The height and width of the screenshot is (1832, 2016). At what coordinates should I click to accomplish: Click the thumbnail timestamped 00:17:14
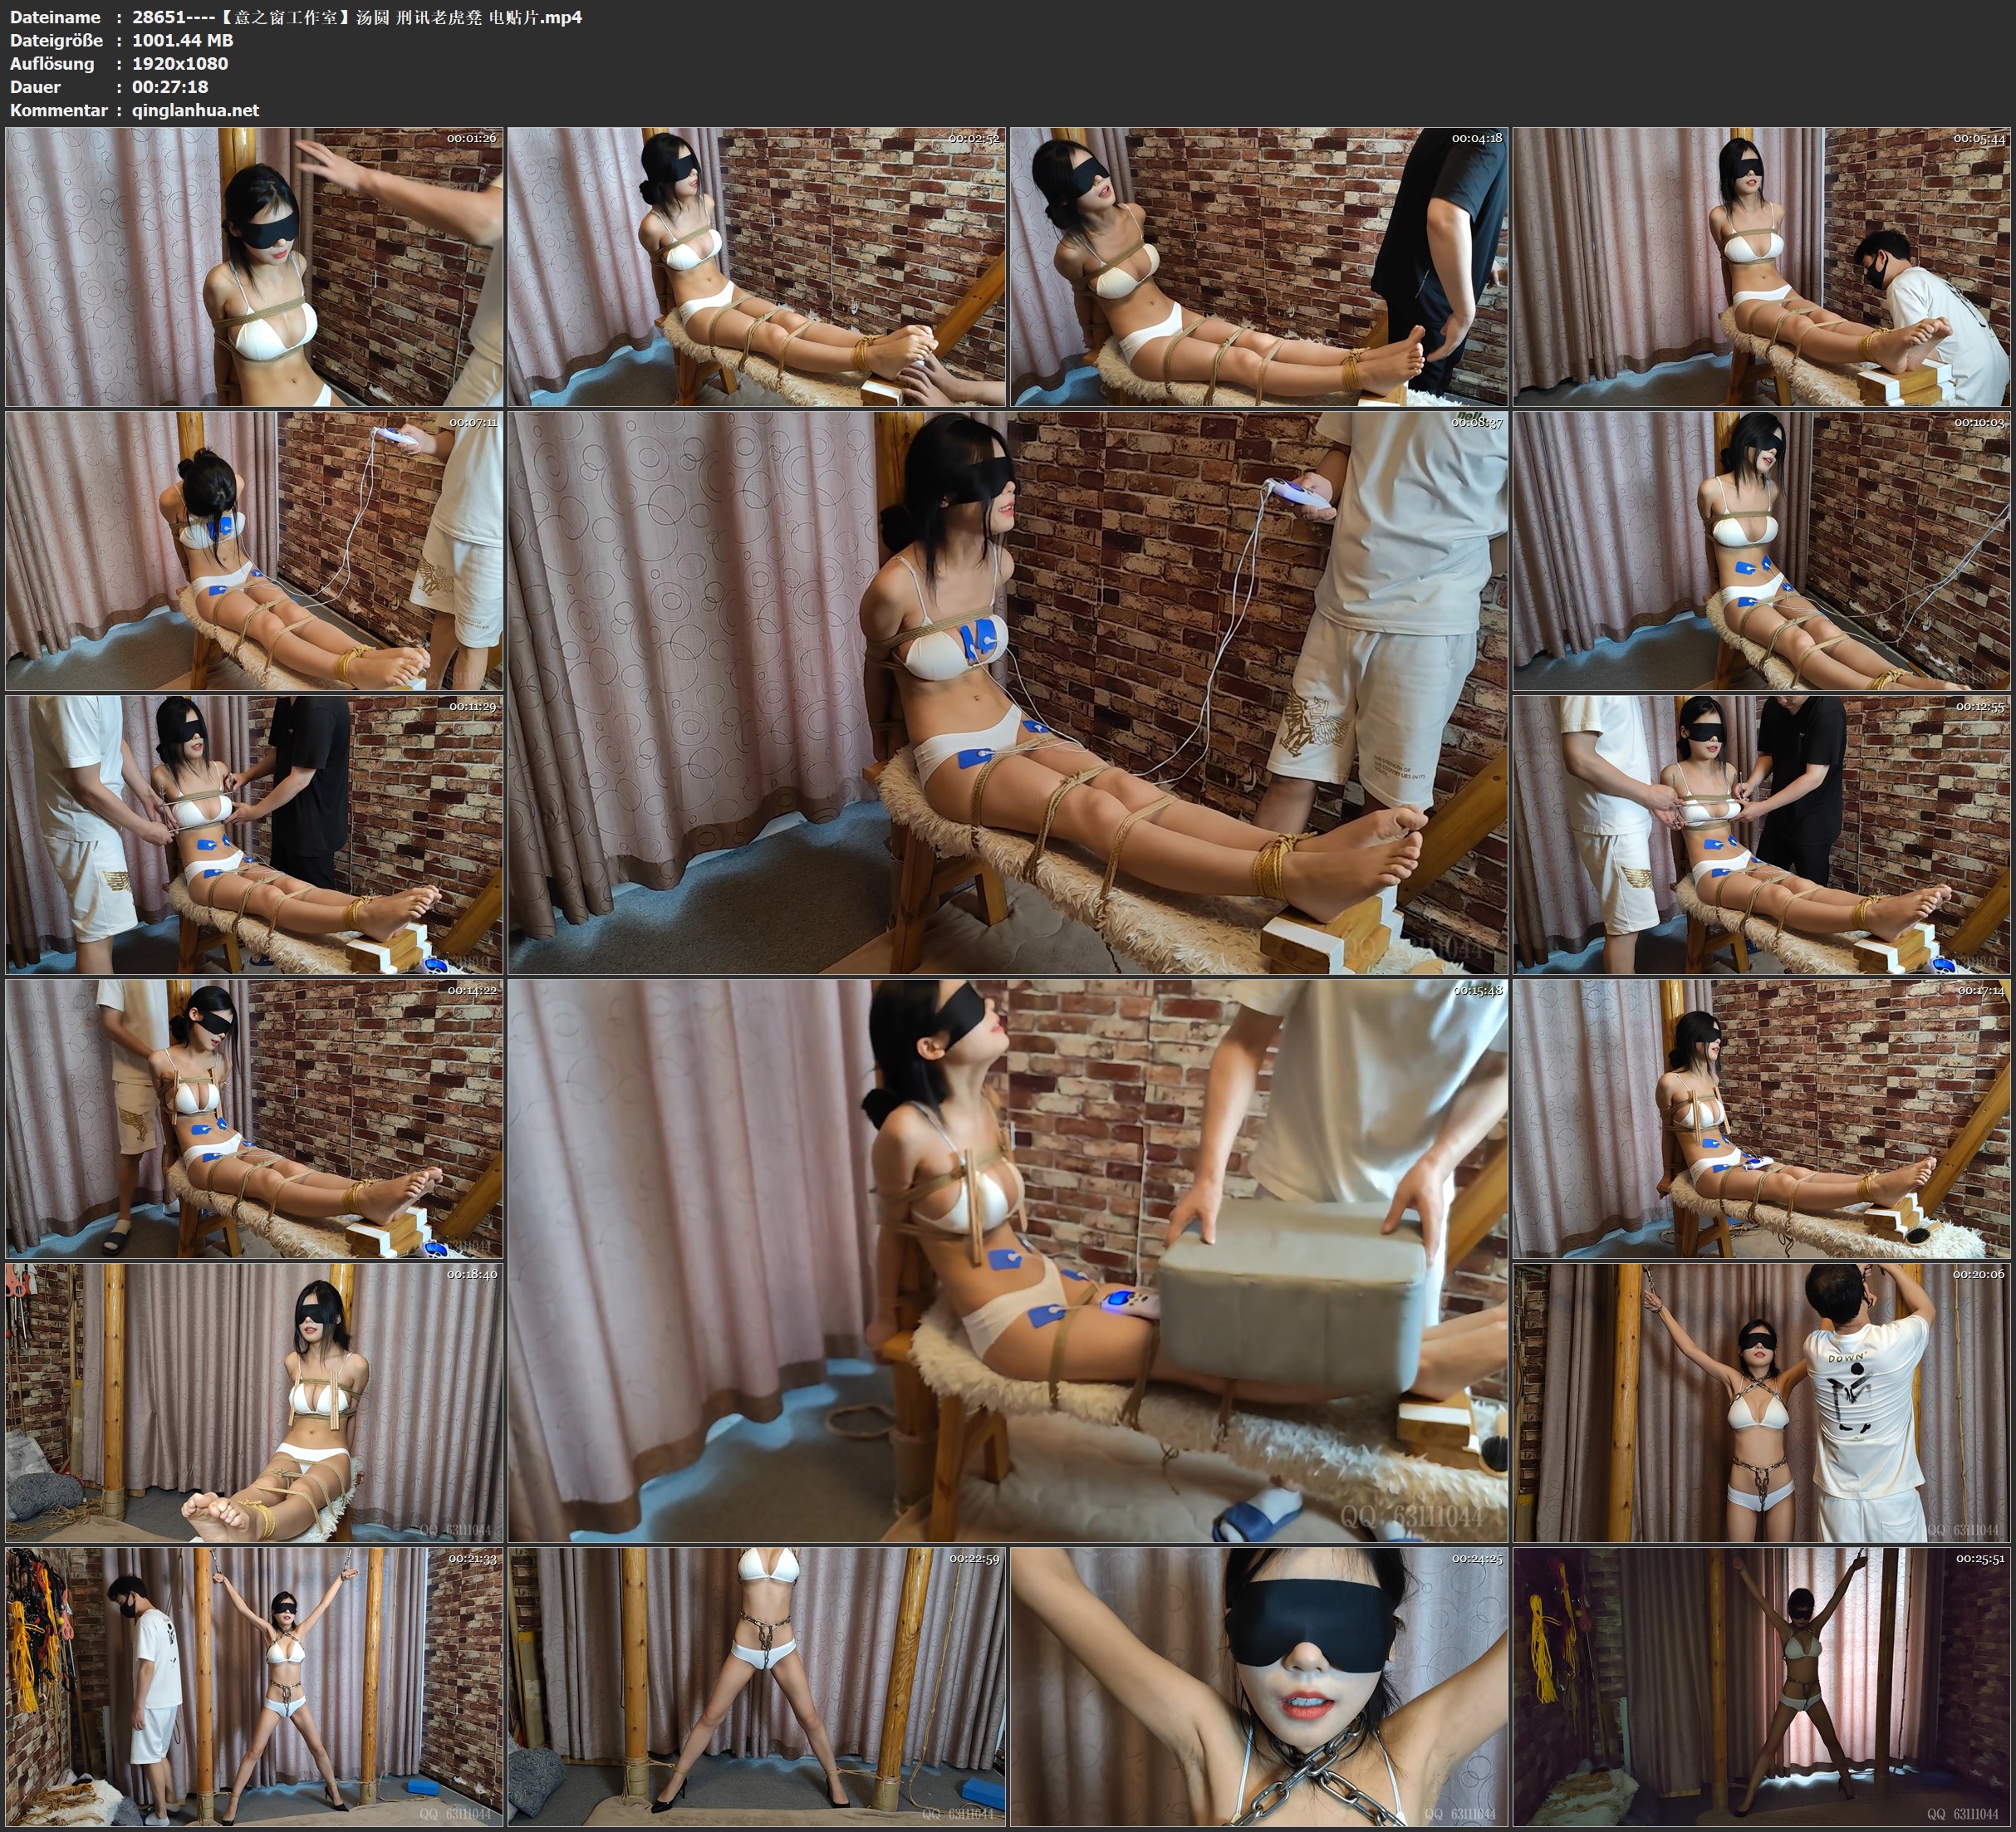tap(1762, 1118)
